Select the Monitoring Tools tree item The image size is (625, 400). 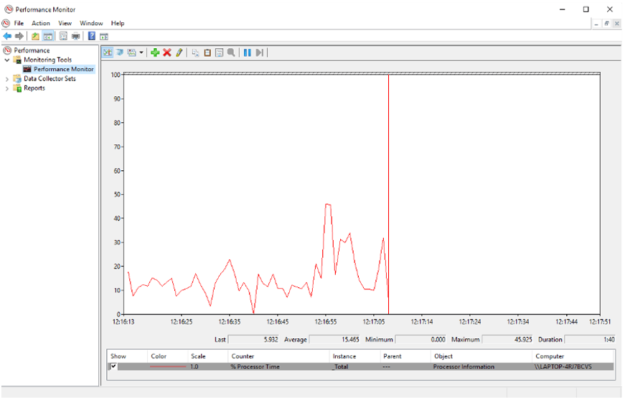pyautogui.click(x=48, y=60)
